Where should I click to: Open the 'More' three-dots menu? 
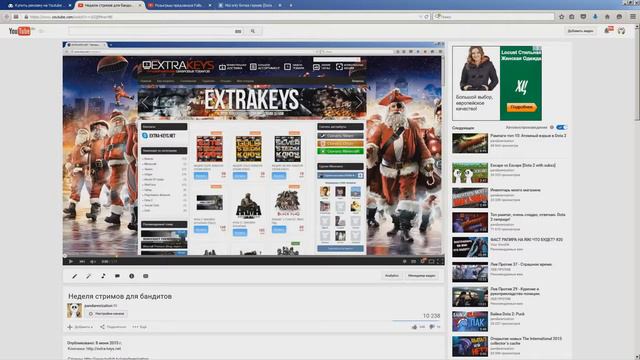pos(140,327)
